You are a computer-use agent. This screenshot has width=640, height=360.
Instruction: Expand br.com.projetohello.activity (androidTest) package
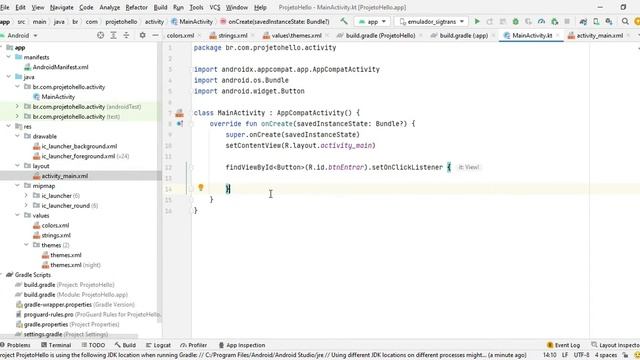[18, 107]
